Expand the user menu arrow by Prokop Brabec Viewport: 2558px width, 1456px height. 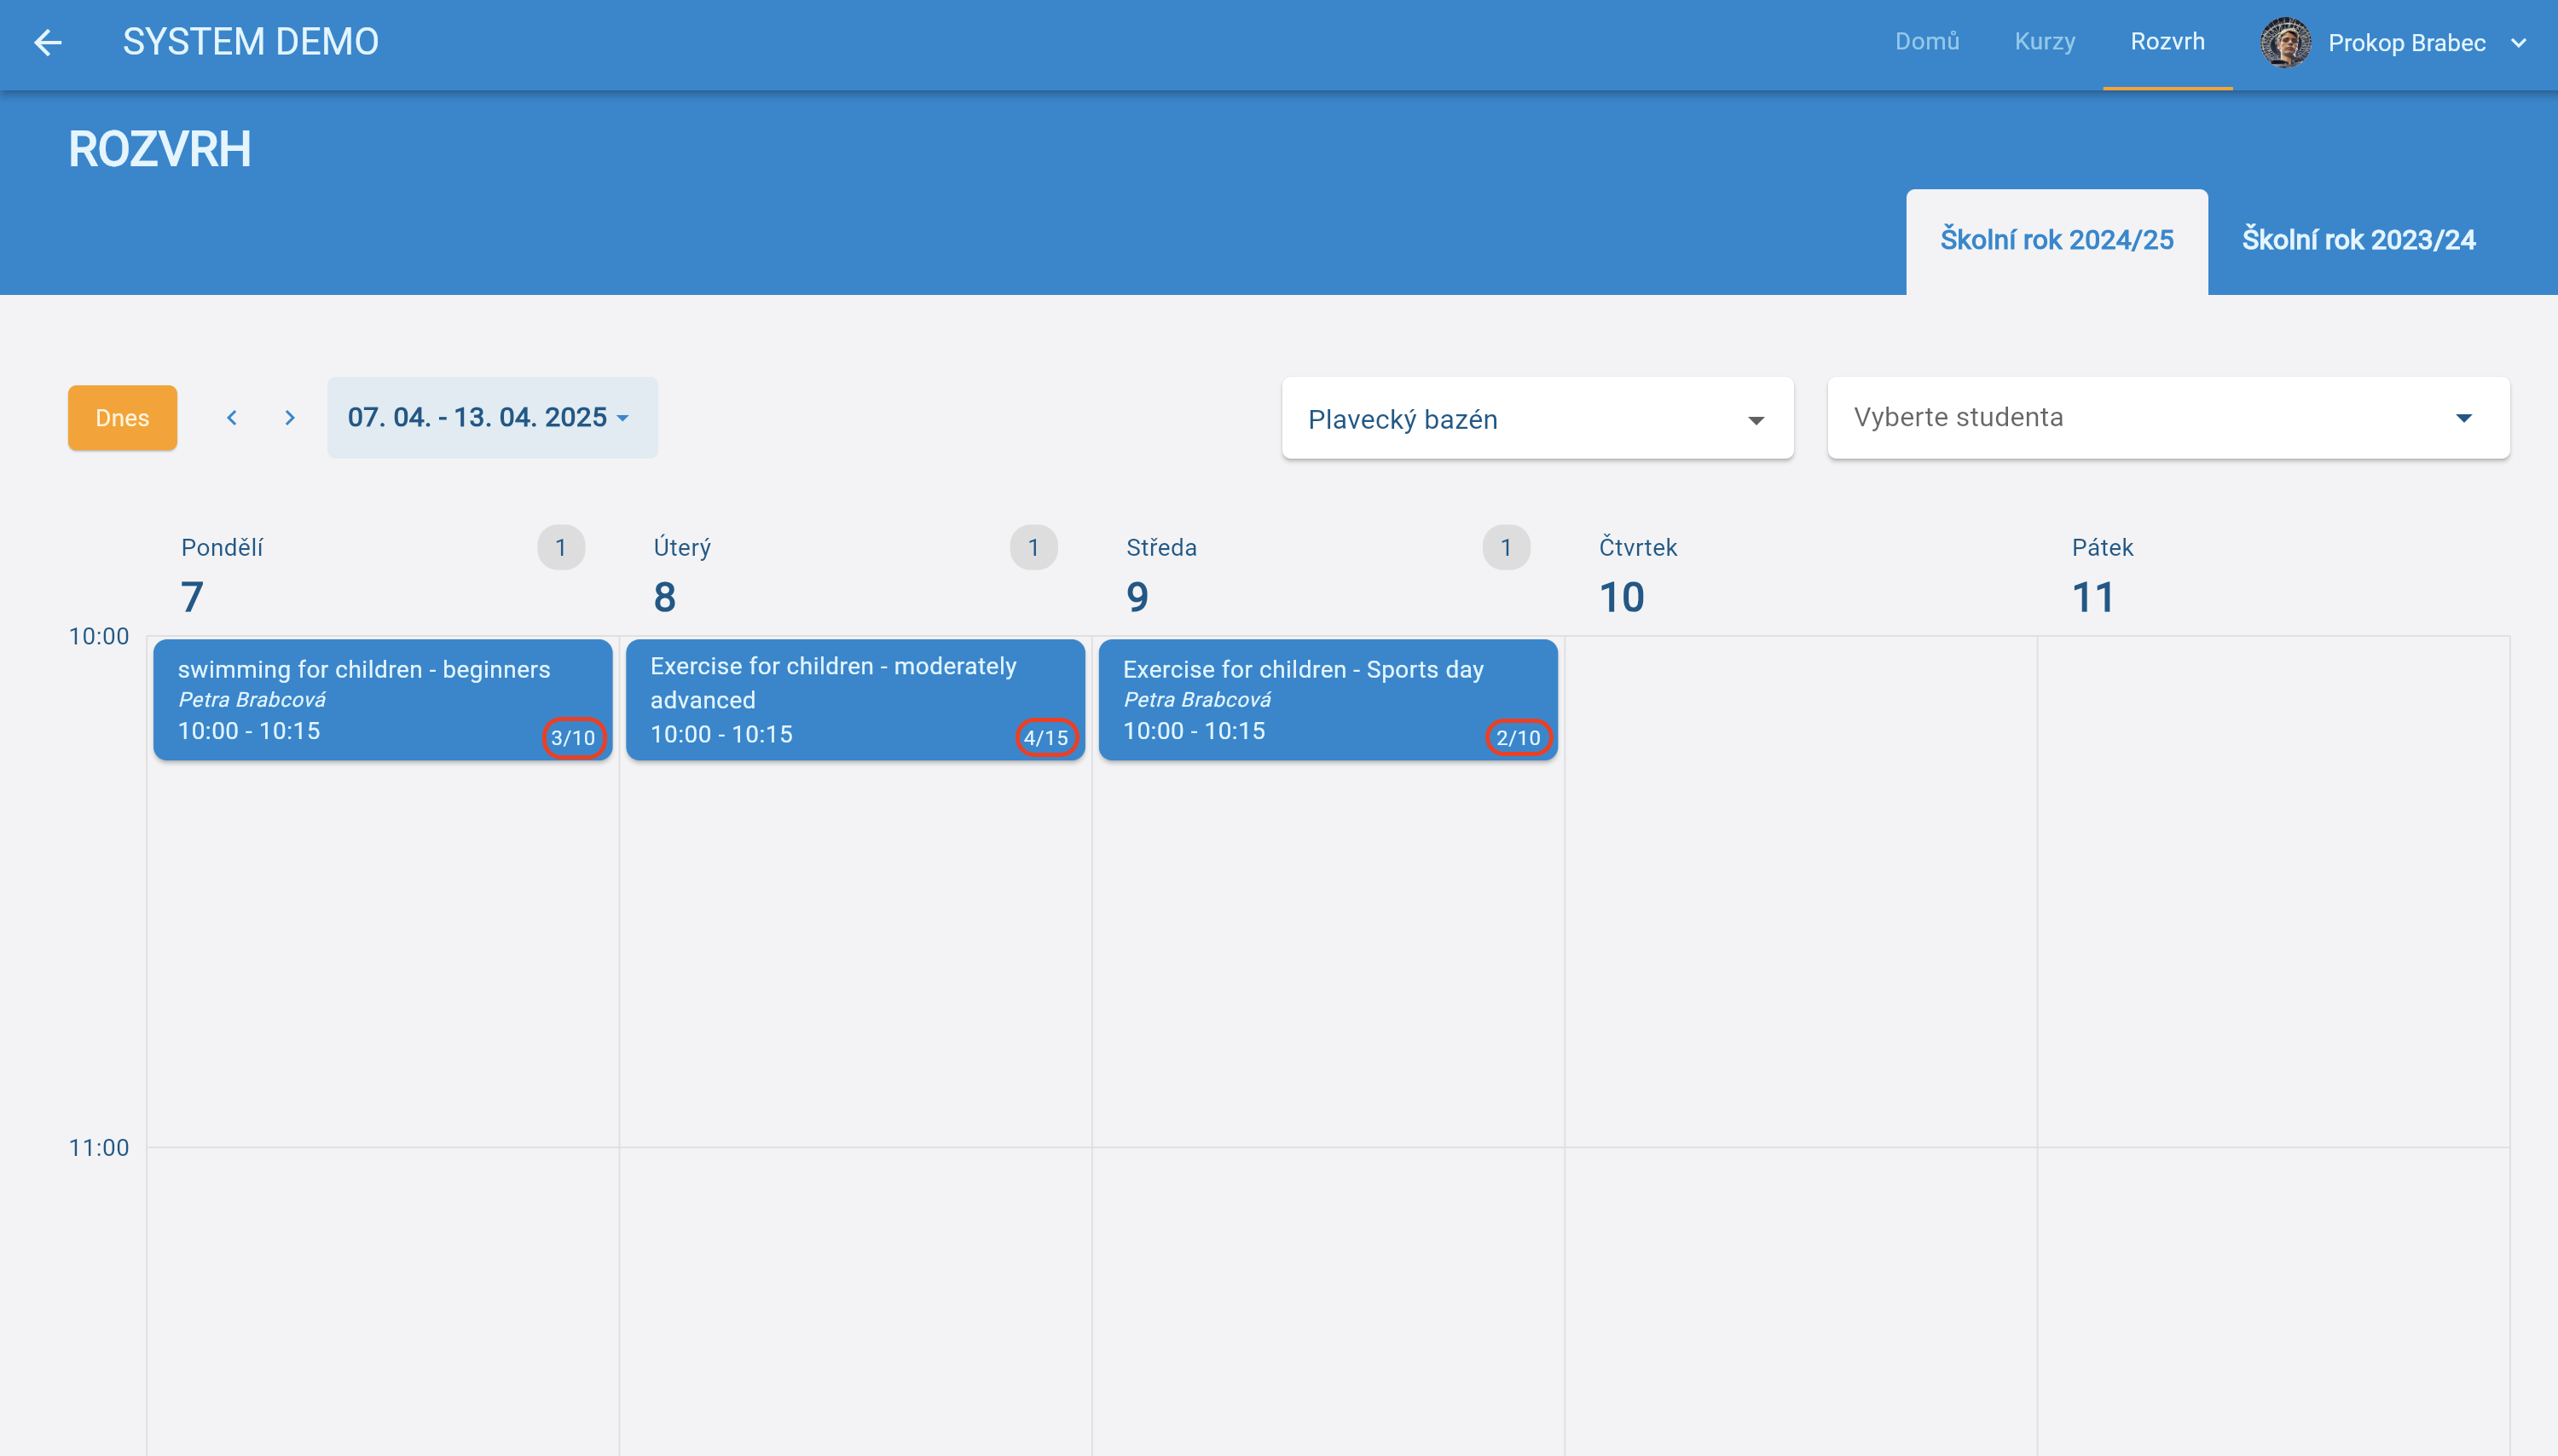[x=2519, y=43]
